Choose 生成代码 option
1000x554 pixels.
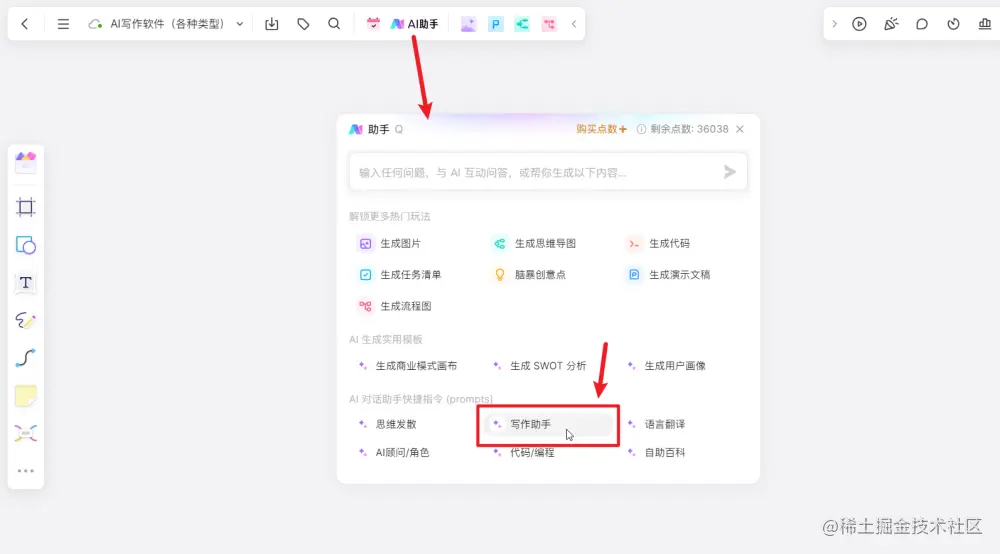[x=659, y=244]
